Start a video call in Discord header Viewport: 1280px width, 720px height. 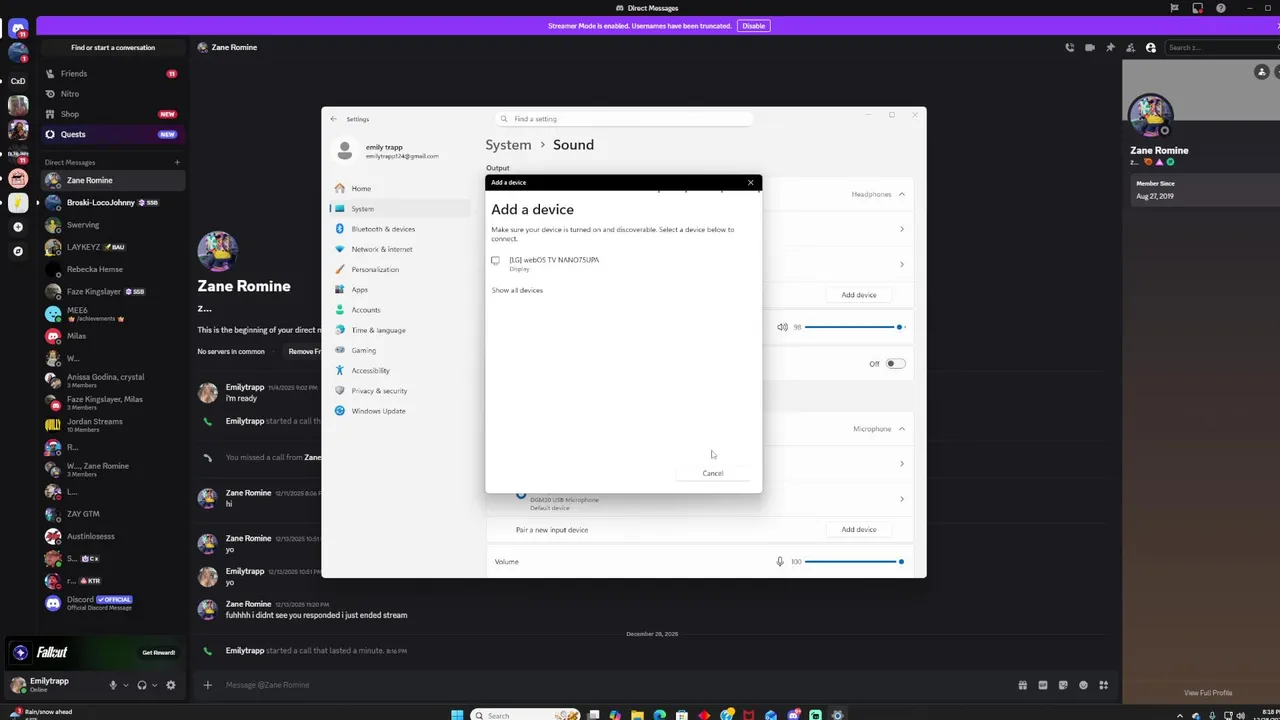pyautogui.click(x=1090, y=47)
